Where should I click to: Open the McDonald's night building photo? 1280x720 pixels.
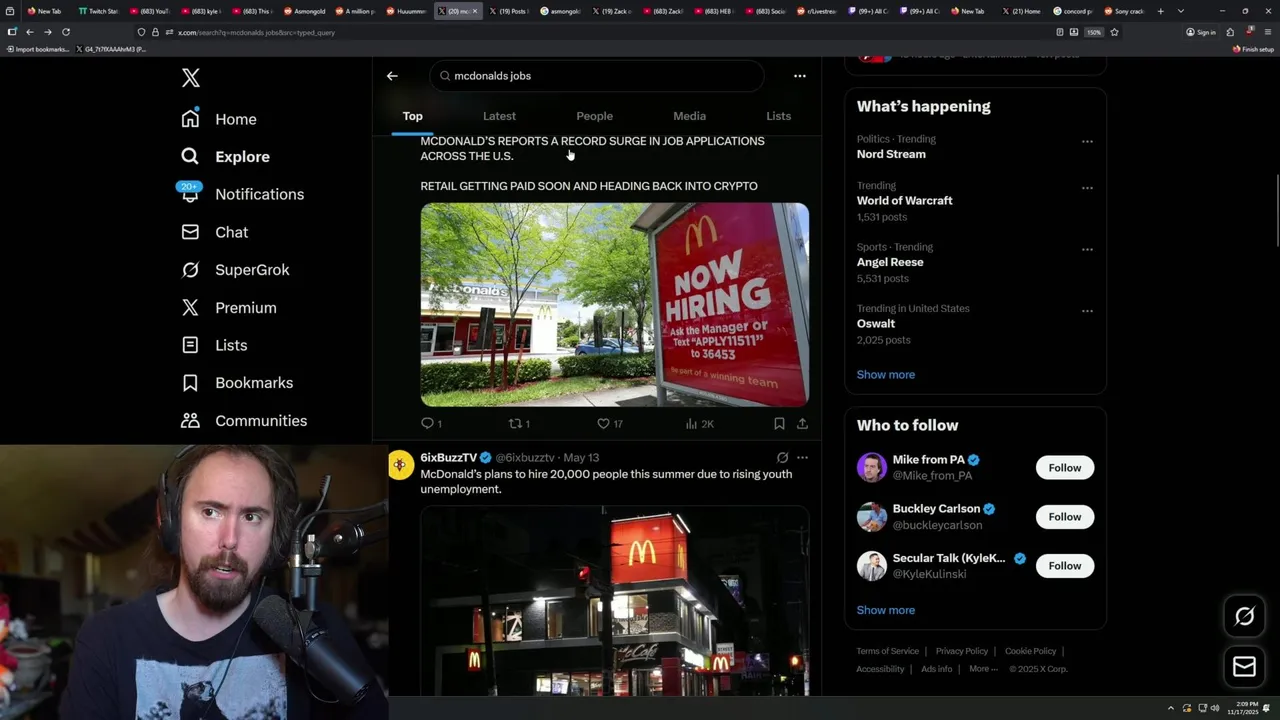point(615,600)
